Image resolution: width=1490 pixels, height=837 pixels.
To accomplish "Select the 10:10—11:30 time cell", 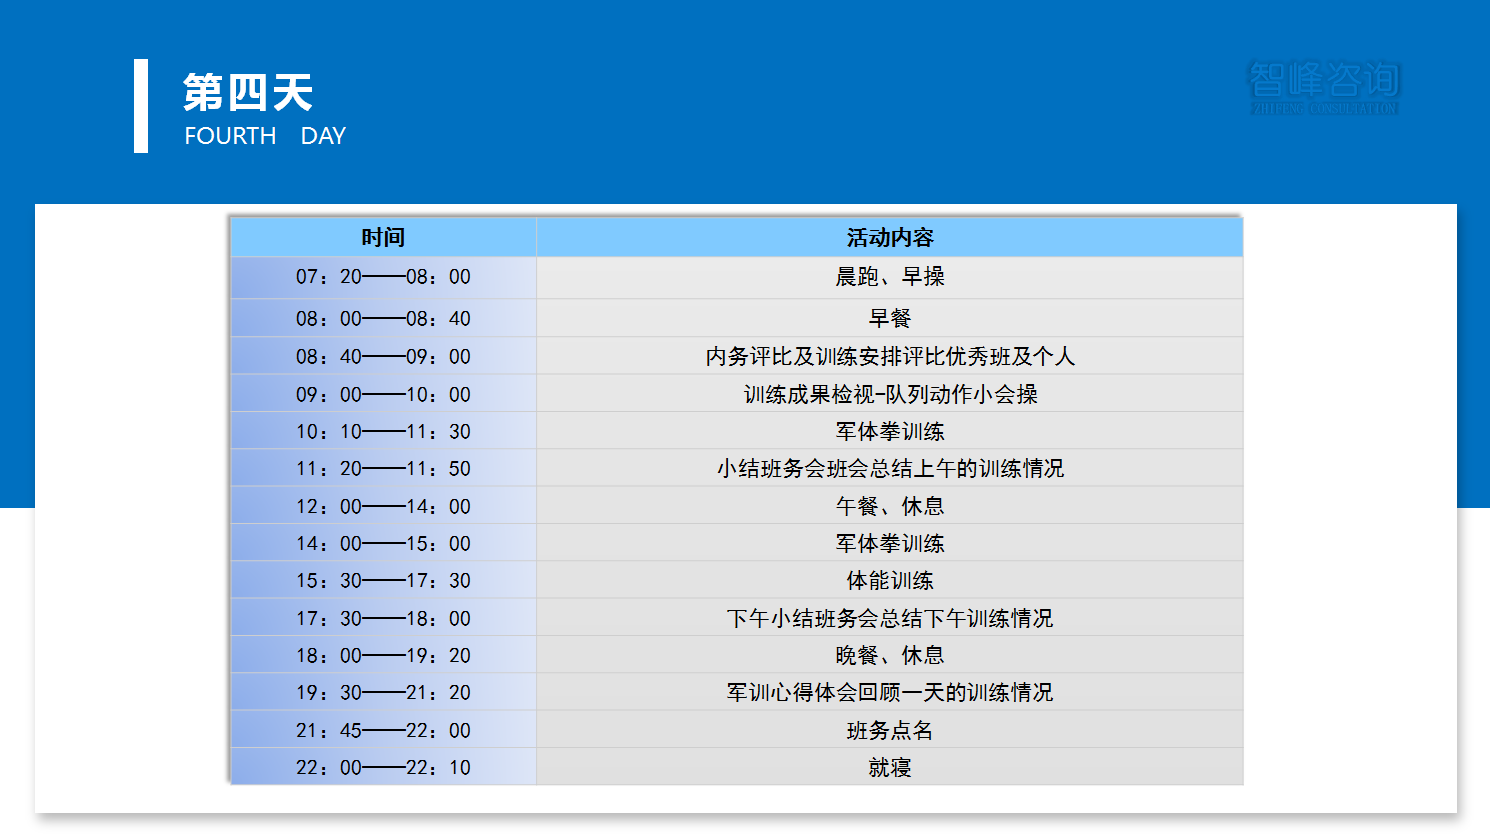I will point(383,432).
